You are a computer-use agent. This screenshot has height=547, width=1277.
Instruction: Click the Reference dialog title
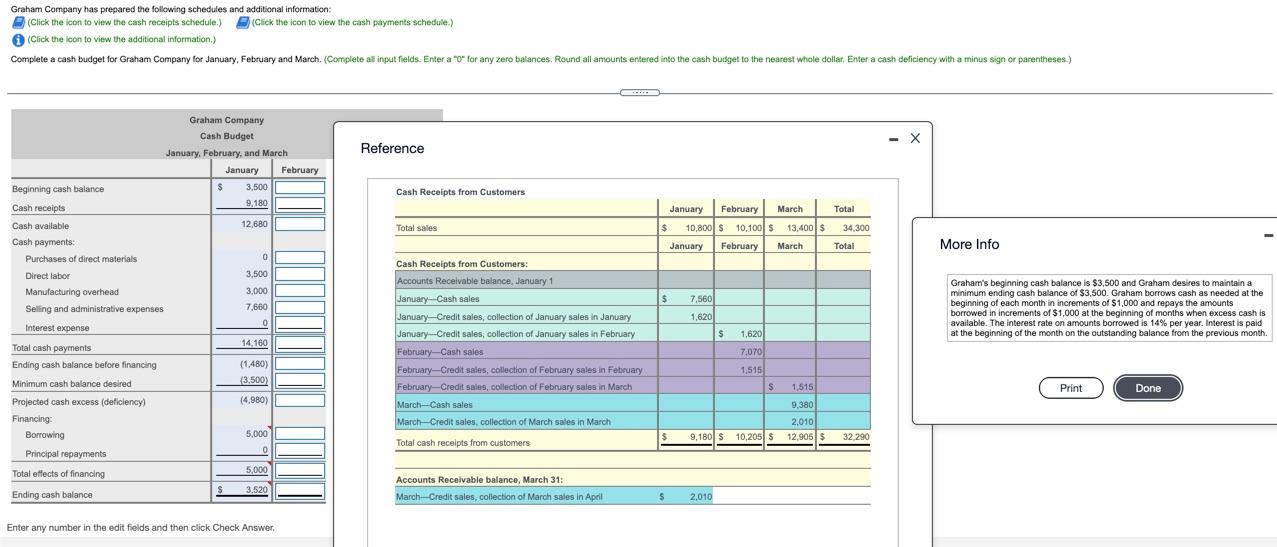[x=392, y=148]
